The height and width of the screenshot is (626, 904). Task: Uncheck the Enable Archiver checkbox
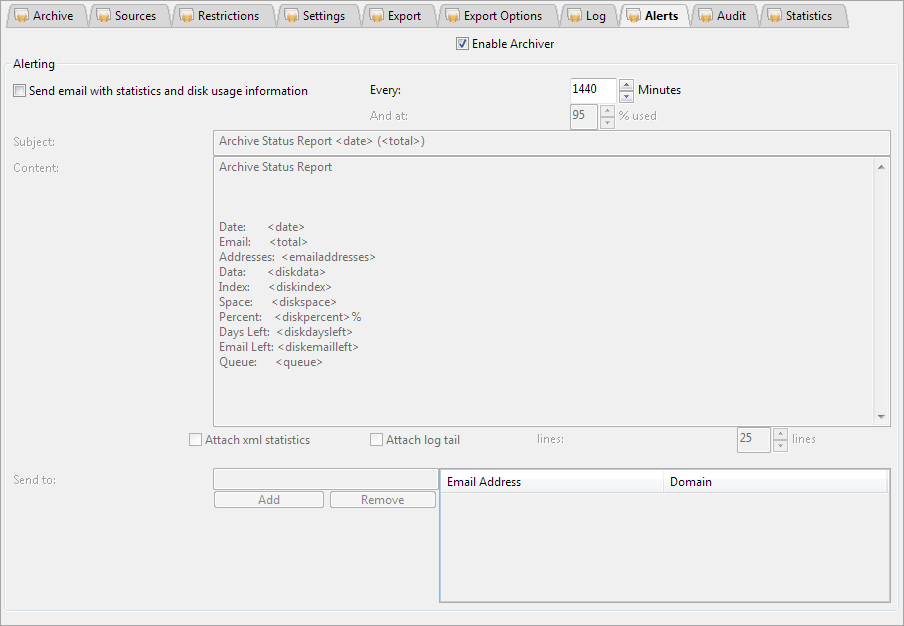[462, 44]
